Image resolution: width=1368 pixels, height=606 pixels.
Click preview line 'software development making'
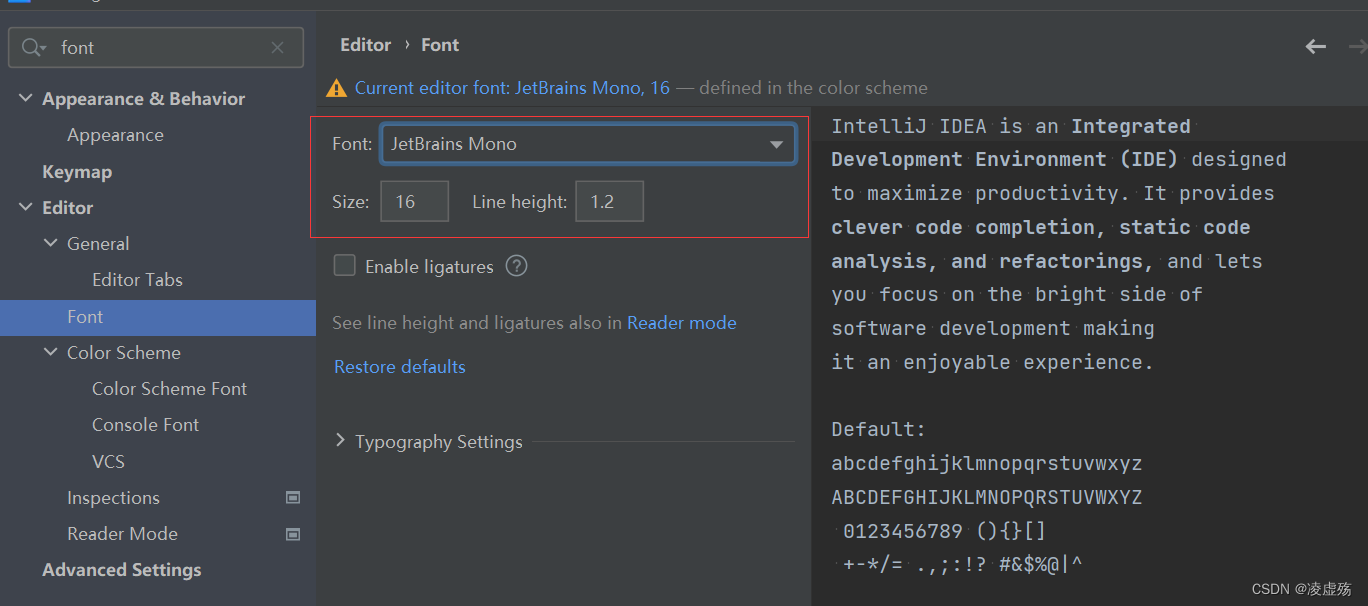[993, 329]
